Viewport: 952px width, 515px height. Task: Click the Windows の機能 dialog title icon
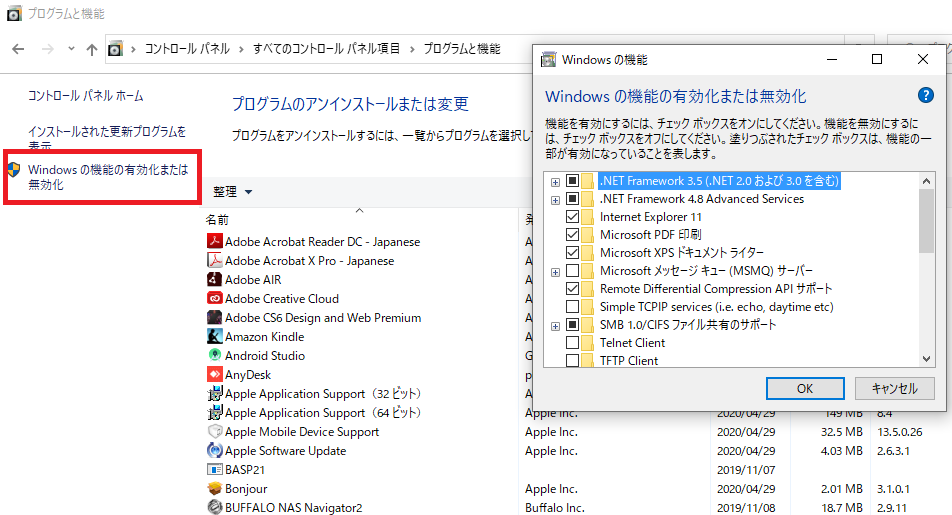(548, 60)
